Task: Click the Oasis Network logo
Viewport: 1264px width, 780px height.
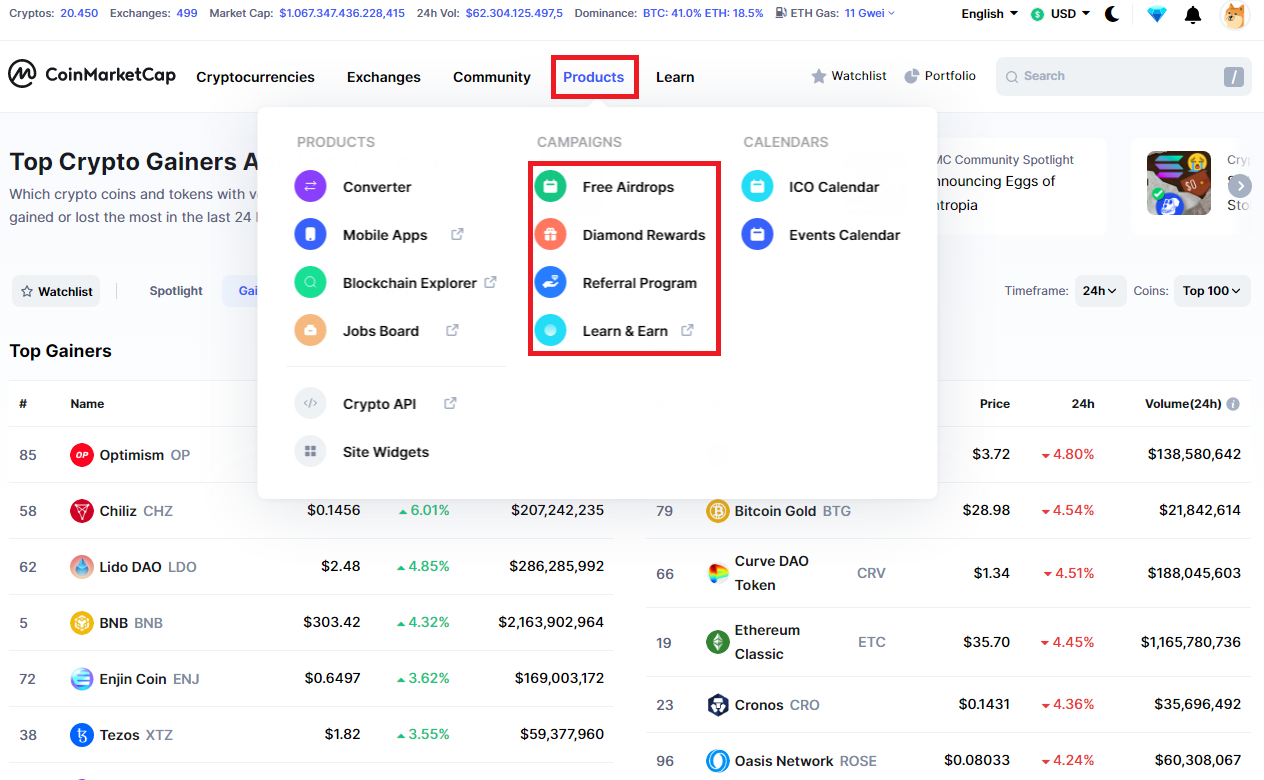Action: (x=718, y=761)
